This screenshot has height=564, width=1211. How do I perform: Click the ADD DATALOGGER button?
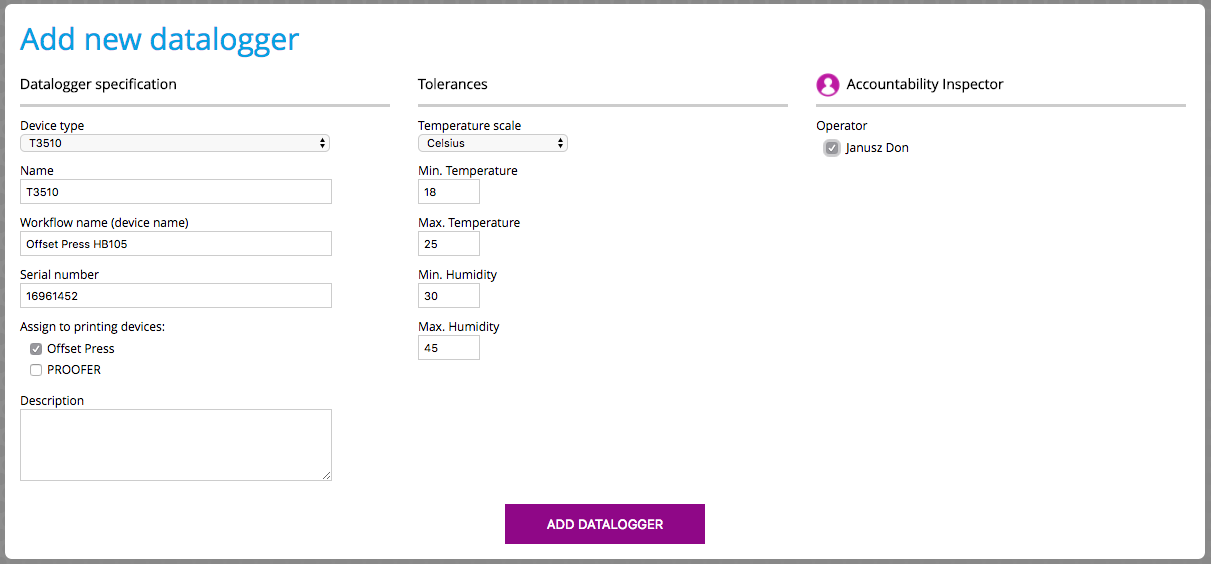click(x=605, y=524)
